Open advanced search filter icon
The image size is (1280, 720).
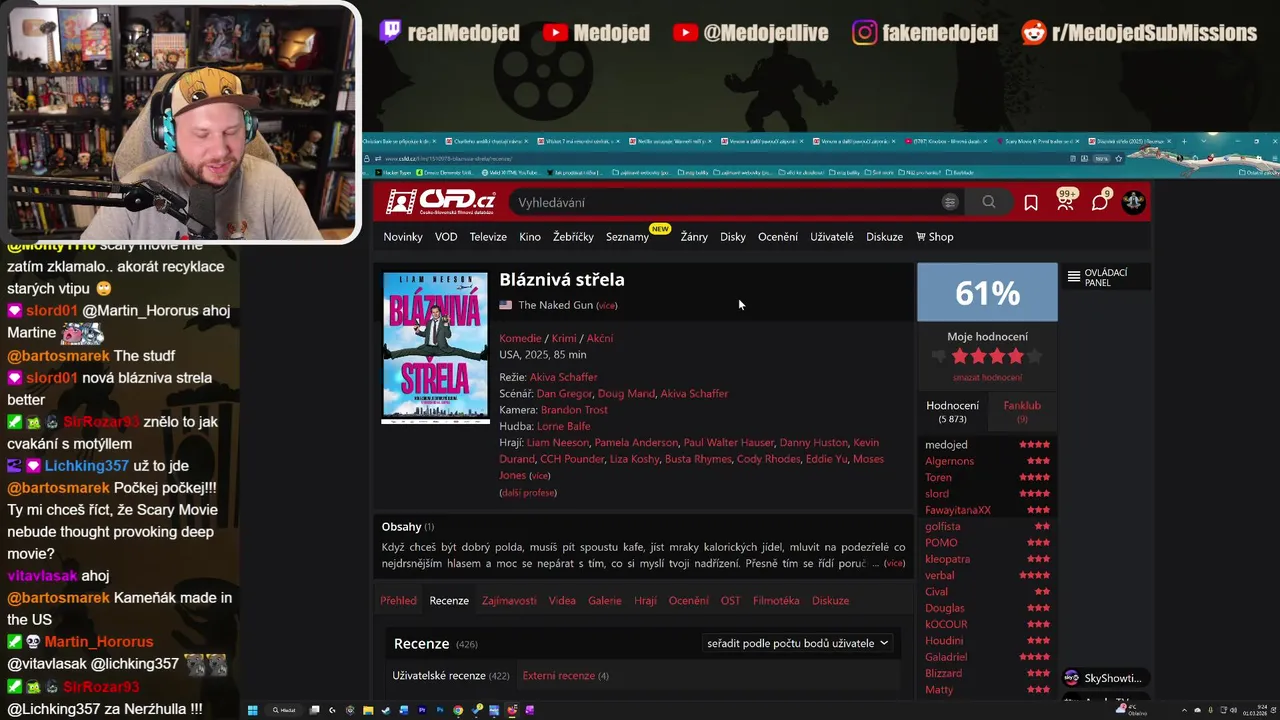pos(950,202)
